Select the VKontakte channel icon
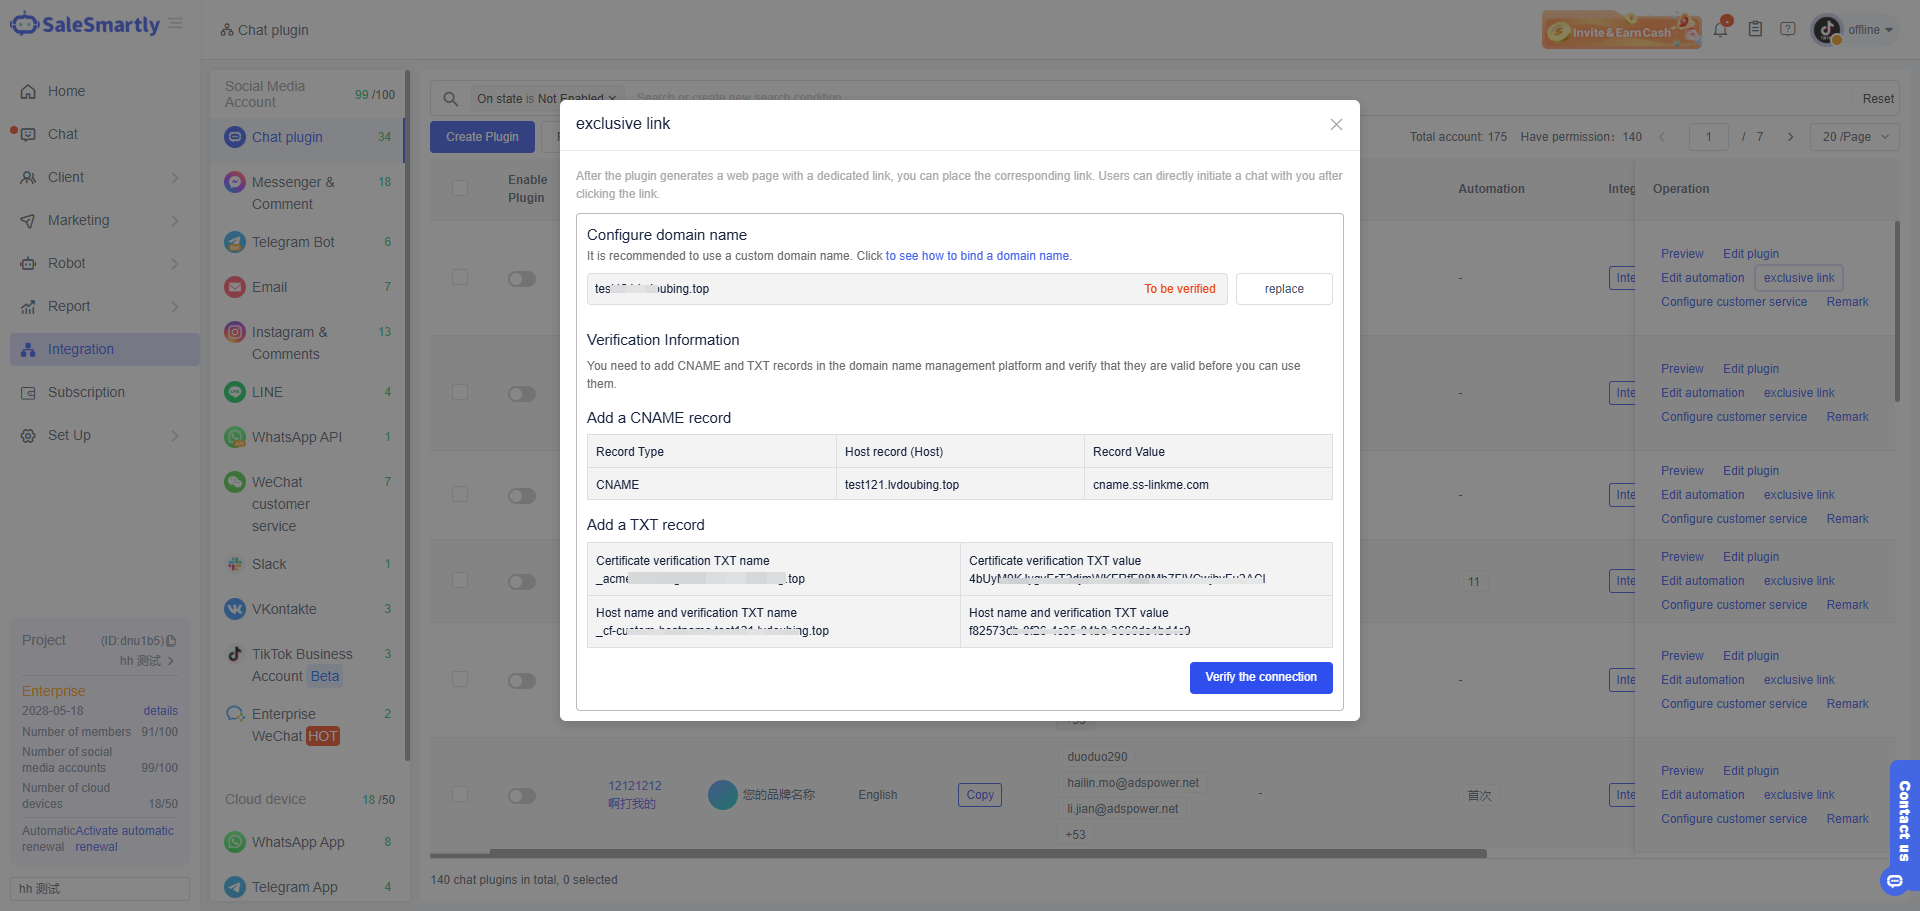Image resolution: width=1920 pixels, height=911 pixels. pos(235,609)
